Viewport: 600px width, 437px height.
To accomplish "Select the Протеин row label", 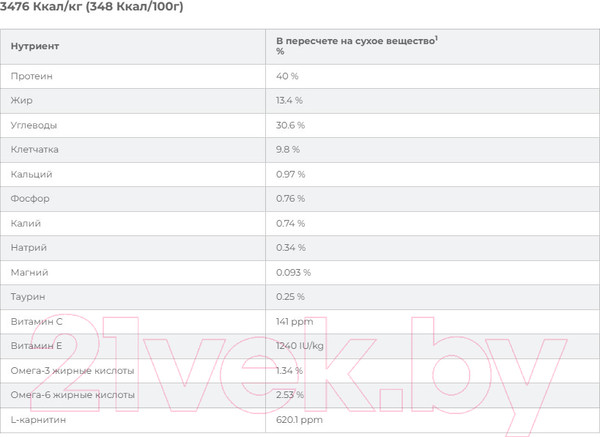I will click(31, 76).
